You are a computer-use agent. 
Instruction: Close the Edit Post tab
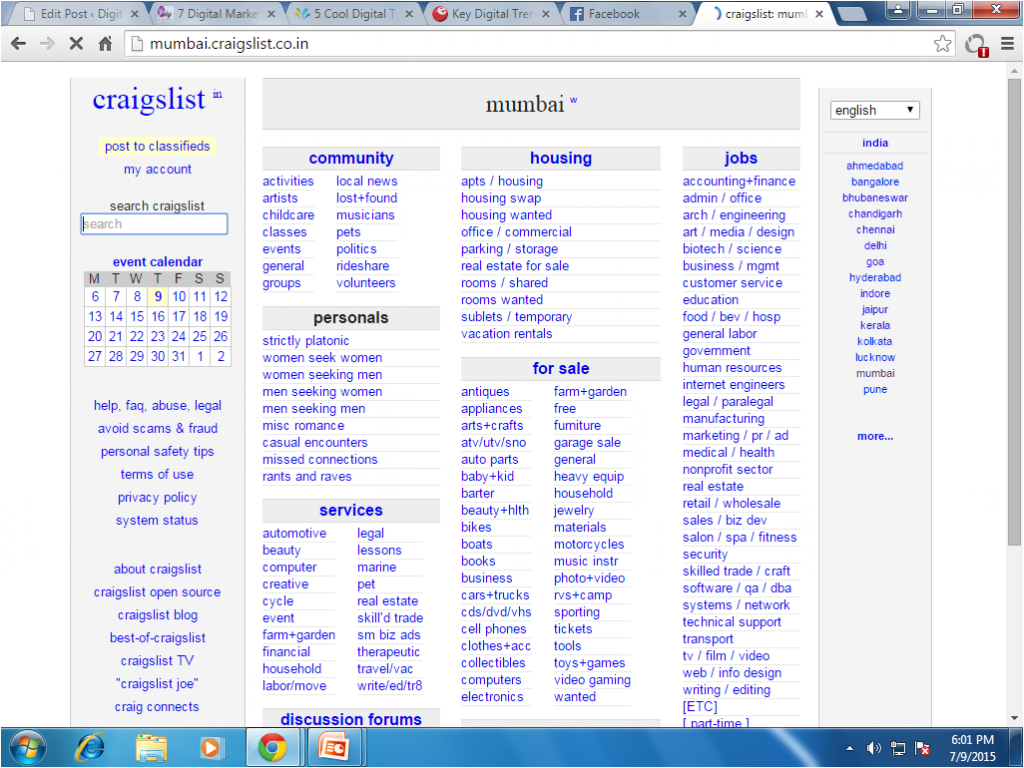pos(135,14)
